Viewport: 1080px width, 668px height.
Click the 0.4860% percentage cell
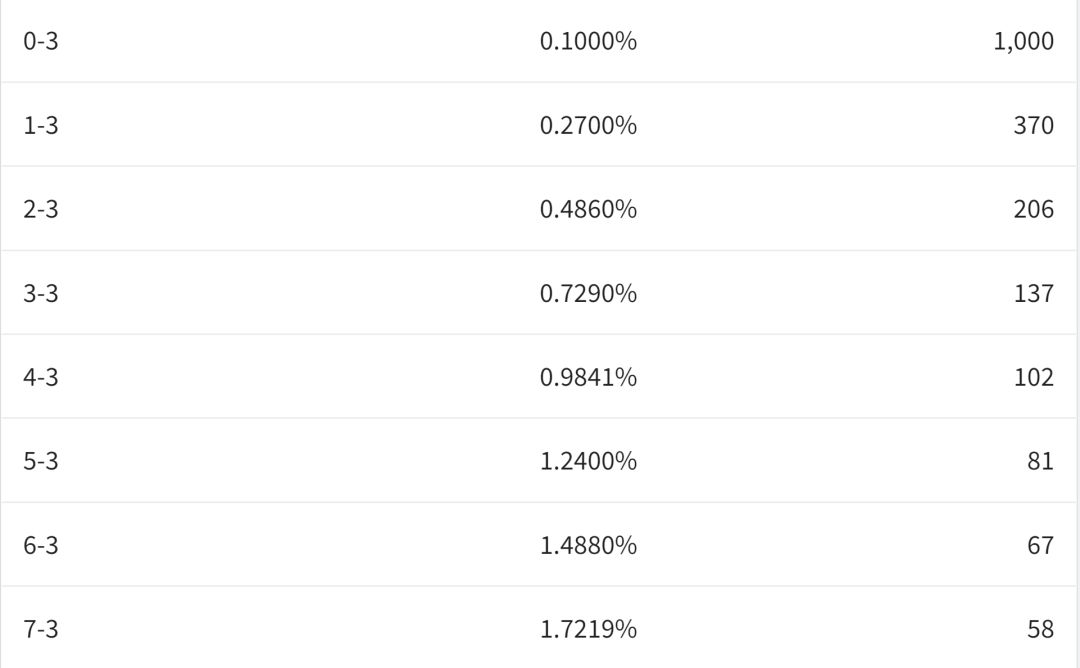pyautogui.click(x=588, y=209)
